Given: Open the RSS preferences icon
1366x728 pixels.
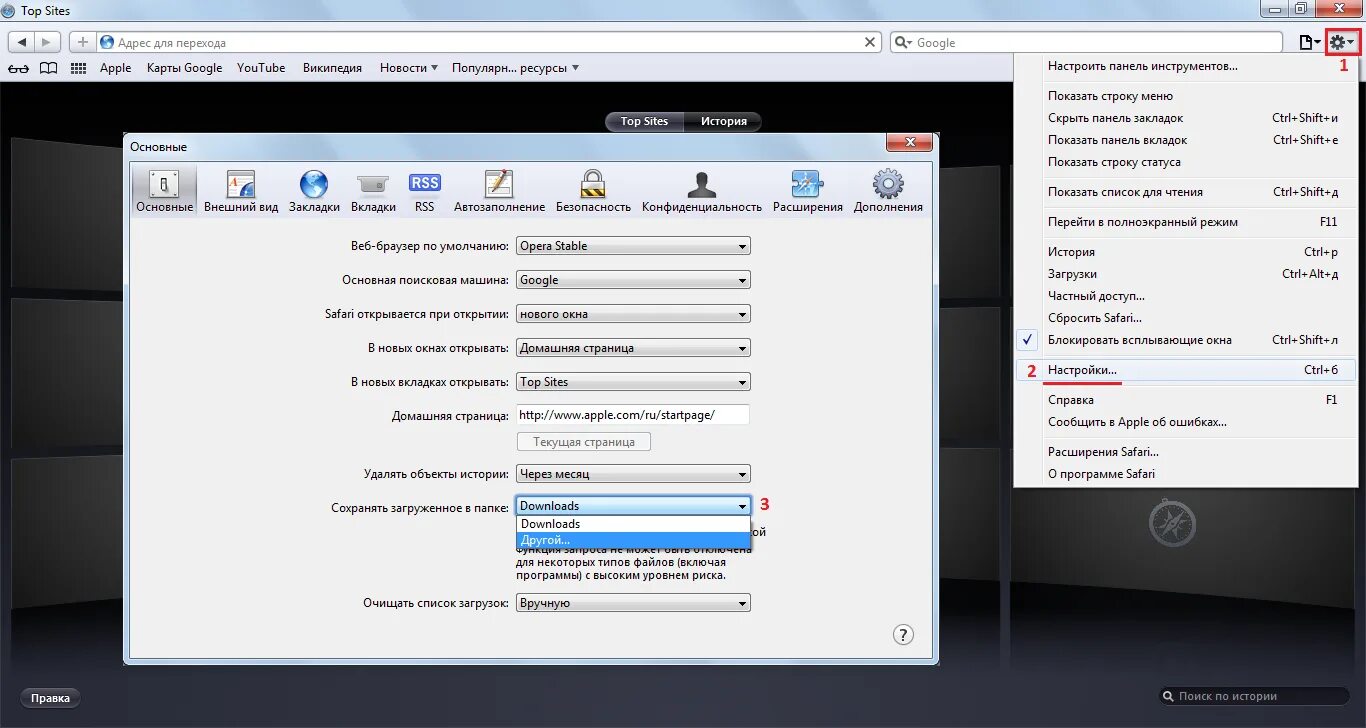Looking at the screenshot, I should click(x=425, y=191).
